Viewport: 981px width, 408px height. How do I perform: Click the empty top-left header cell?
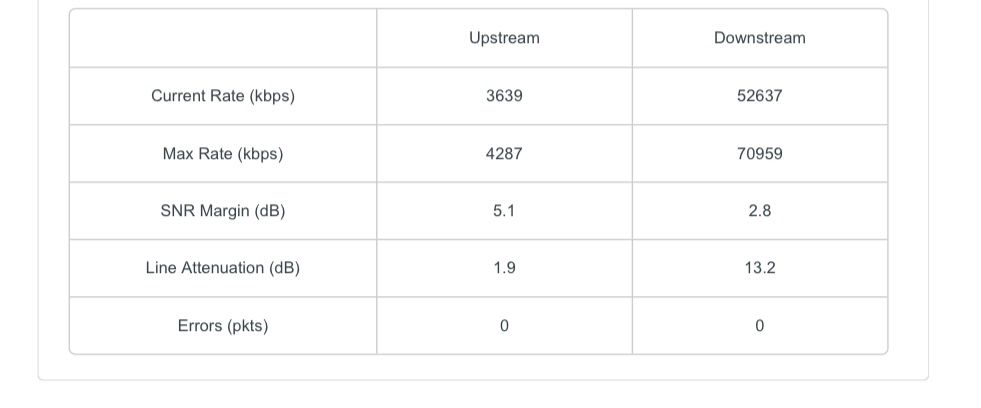(x=223, y=38)
